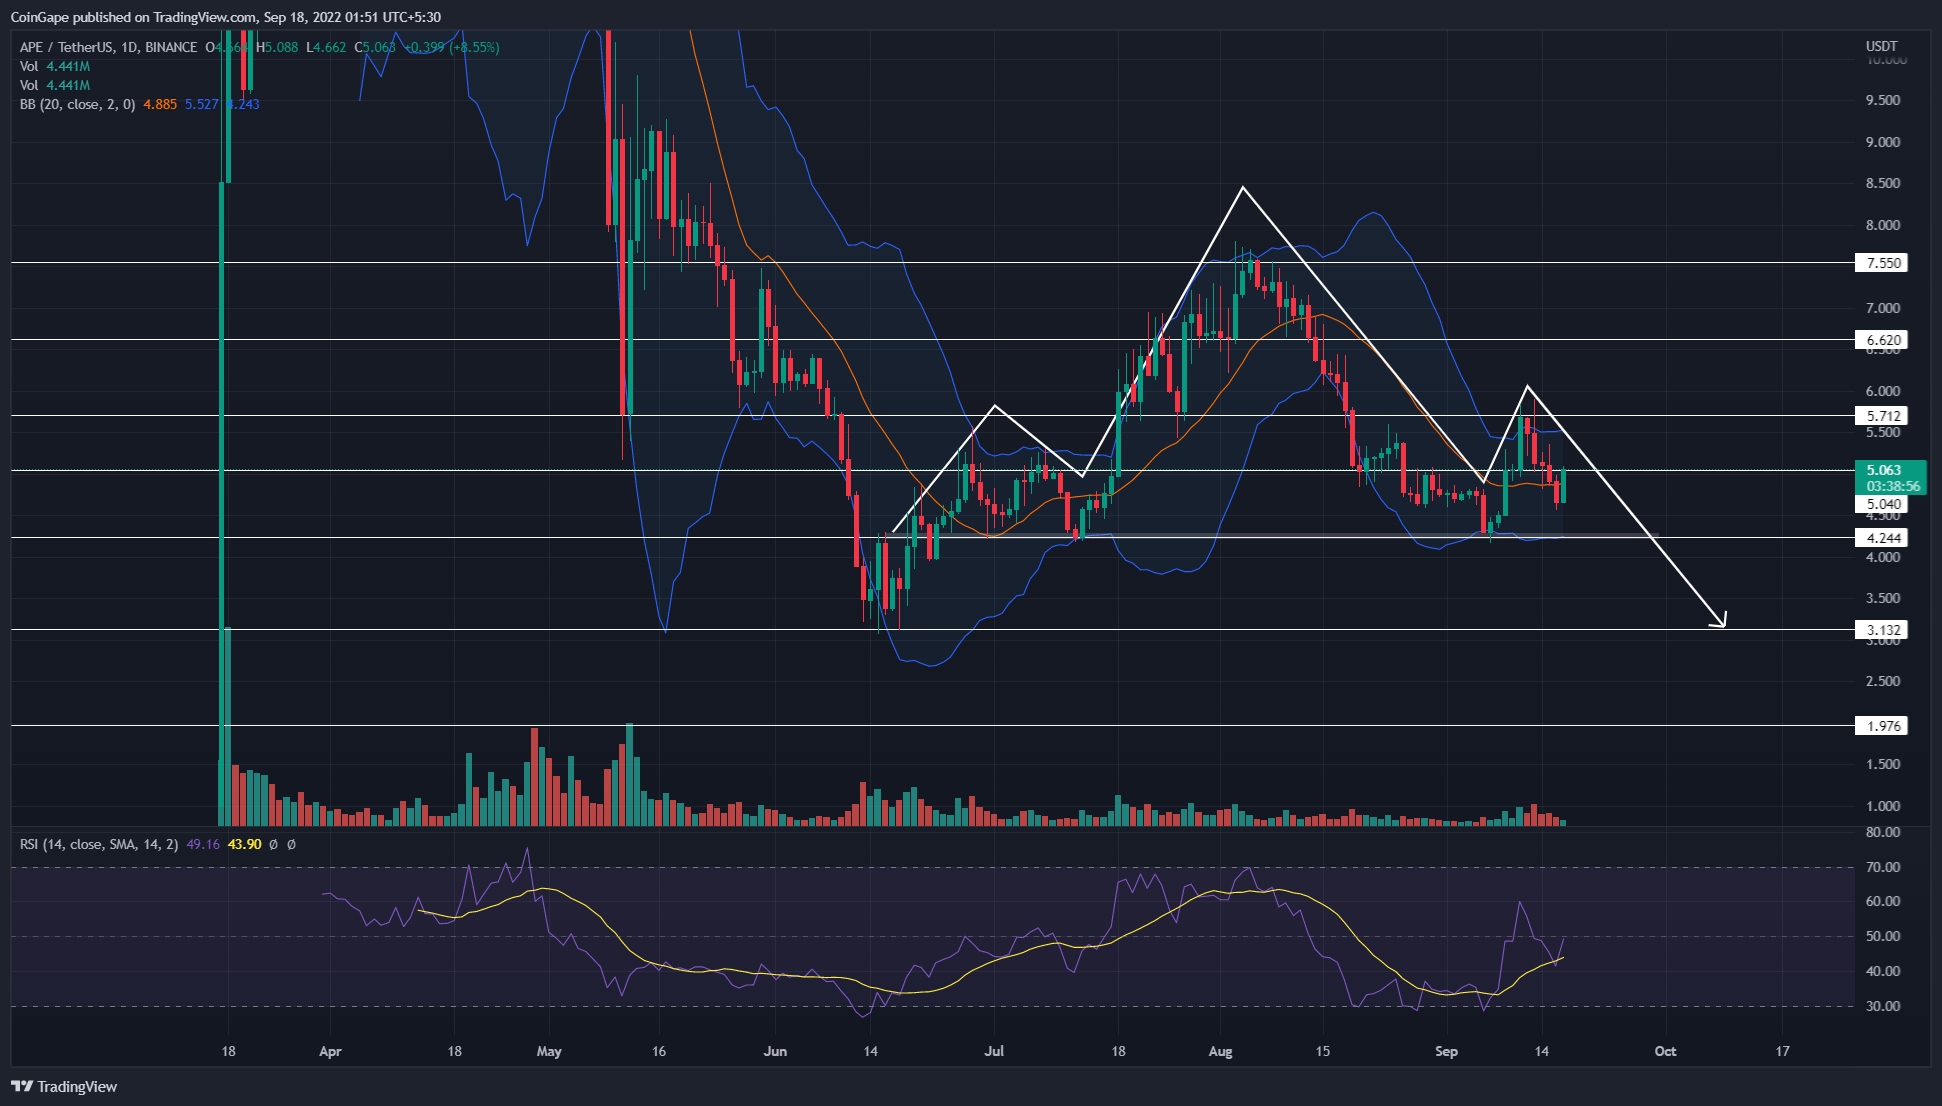
Task: Click the change percentage (+8.55%) in legend
Action: (474, 47)
